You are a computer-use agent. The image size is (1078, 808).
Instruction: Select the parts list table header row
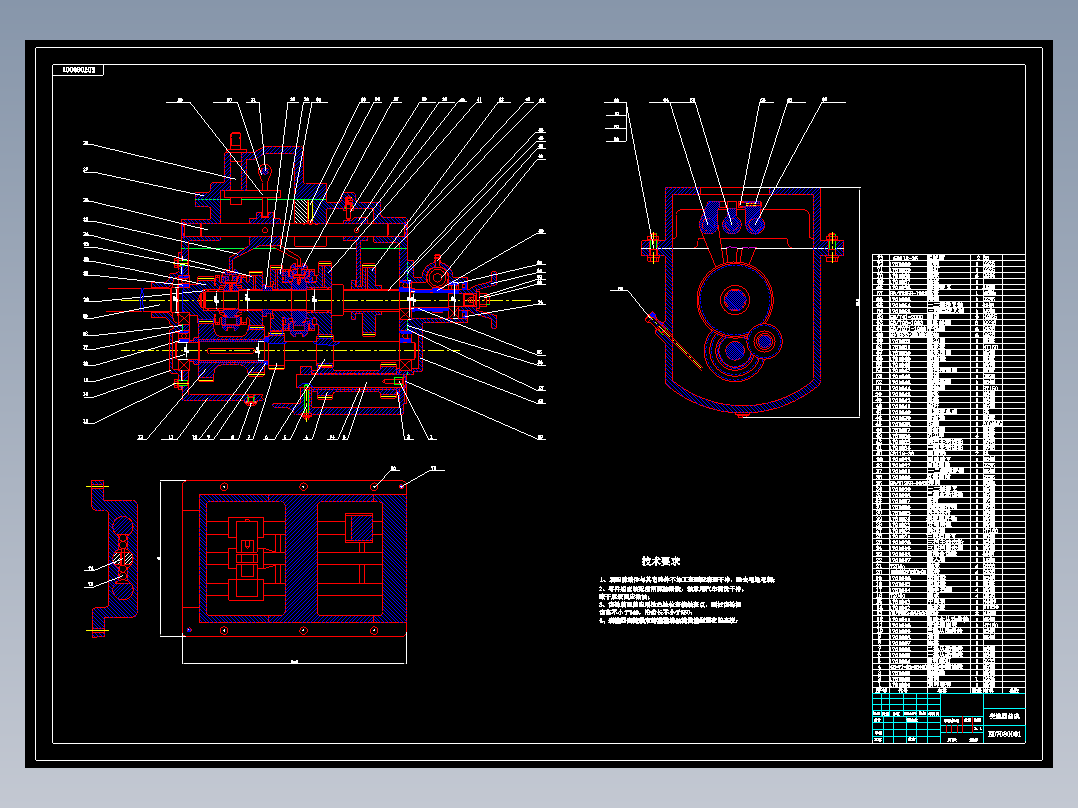(949, 690)
